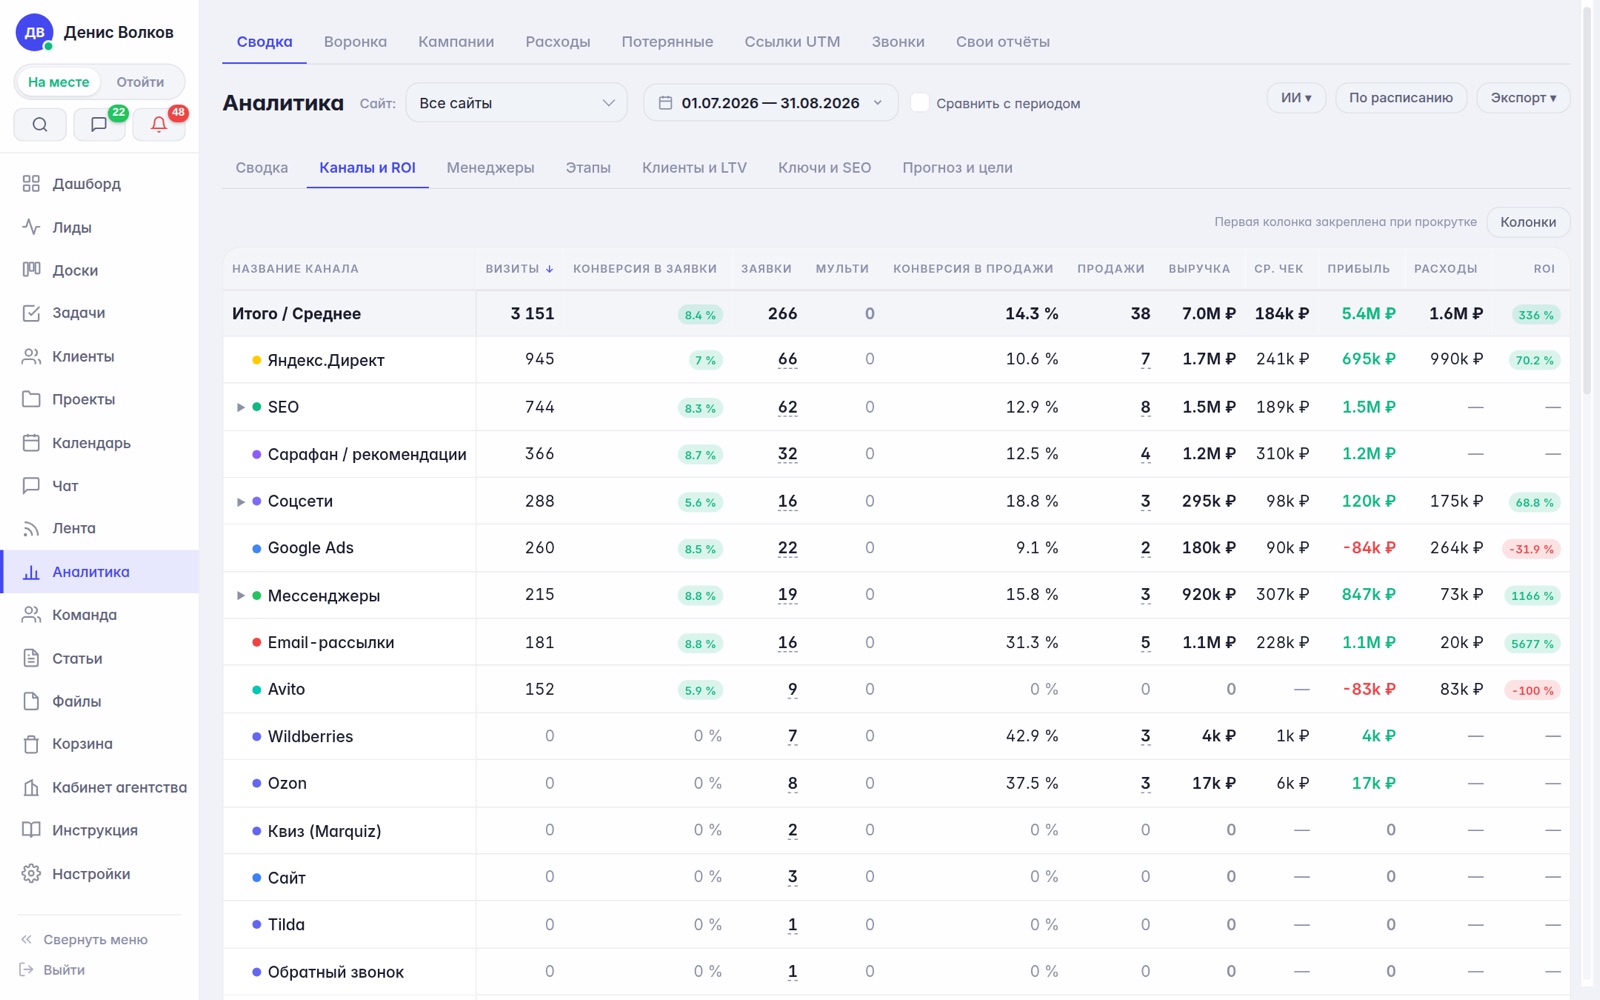Click the Чат speech bubble icon

(x=31, y=486)
